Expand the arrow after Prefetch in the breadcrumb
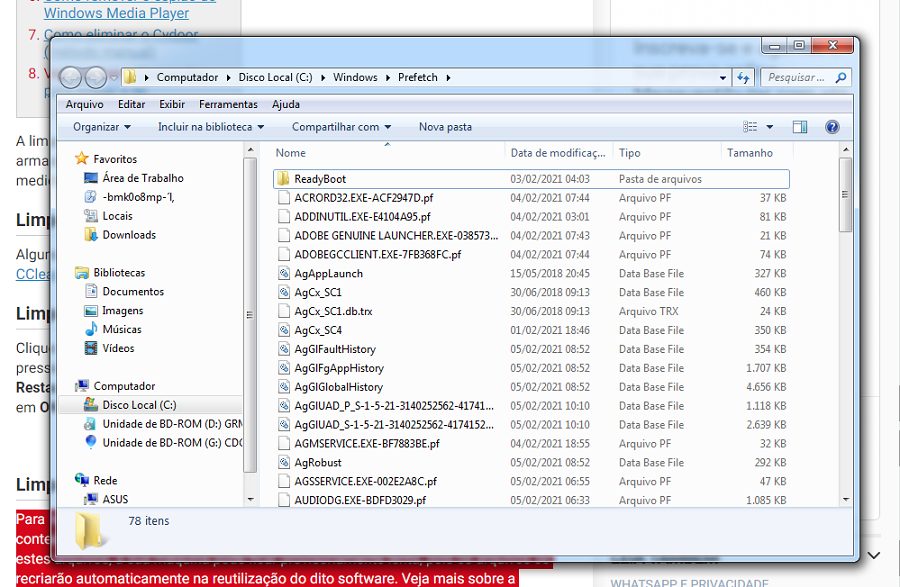This screenshot has width=900, height=587. (x=448, y=77)
